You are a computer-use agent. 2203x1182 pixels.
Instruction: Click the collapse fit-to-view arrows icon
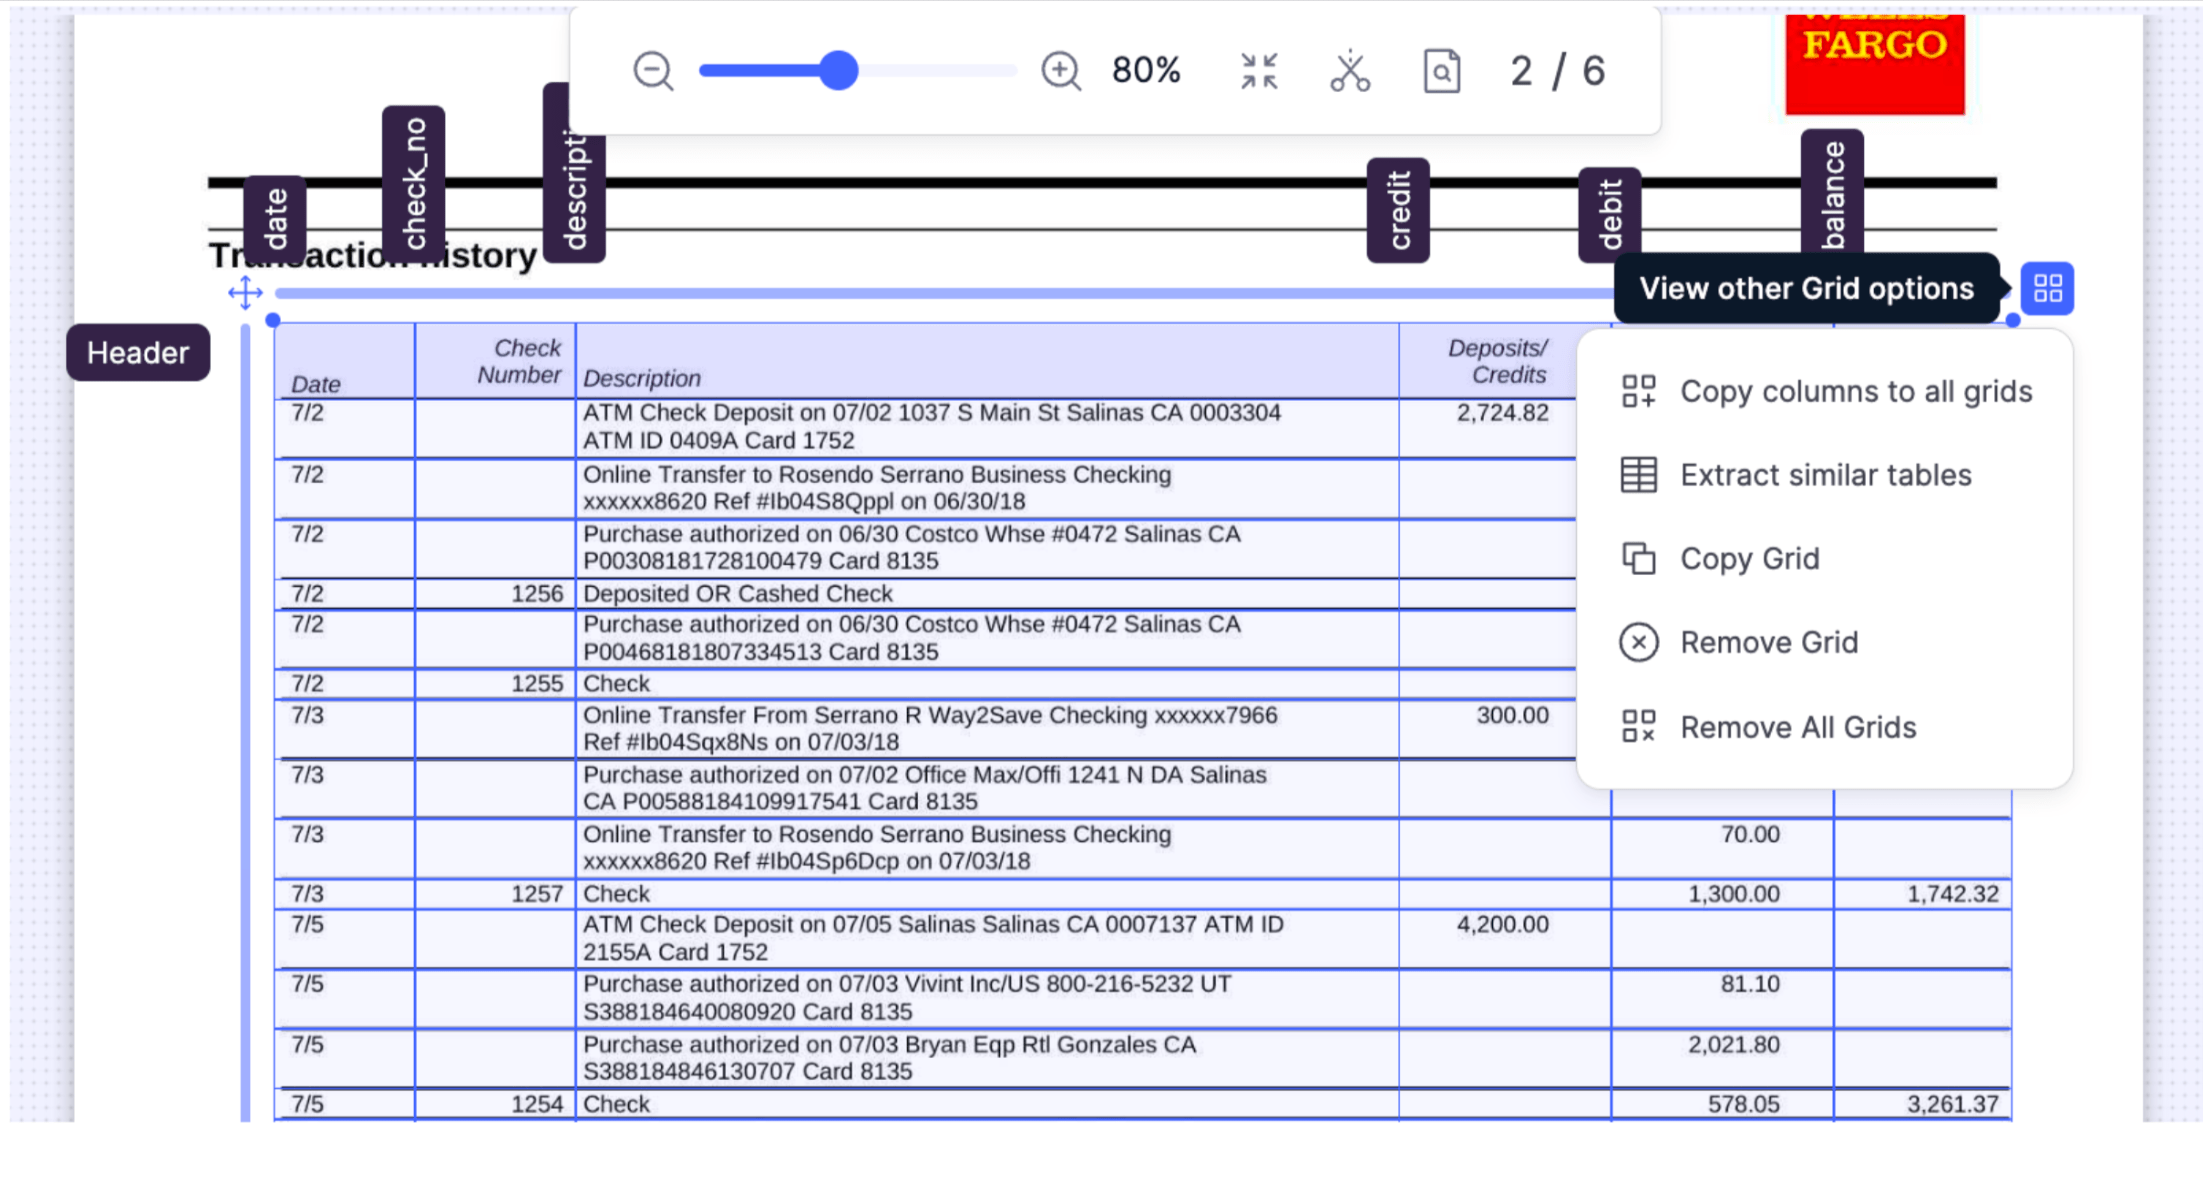click(1258, 71)
